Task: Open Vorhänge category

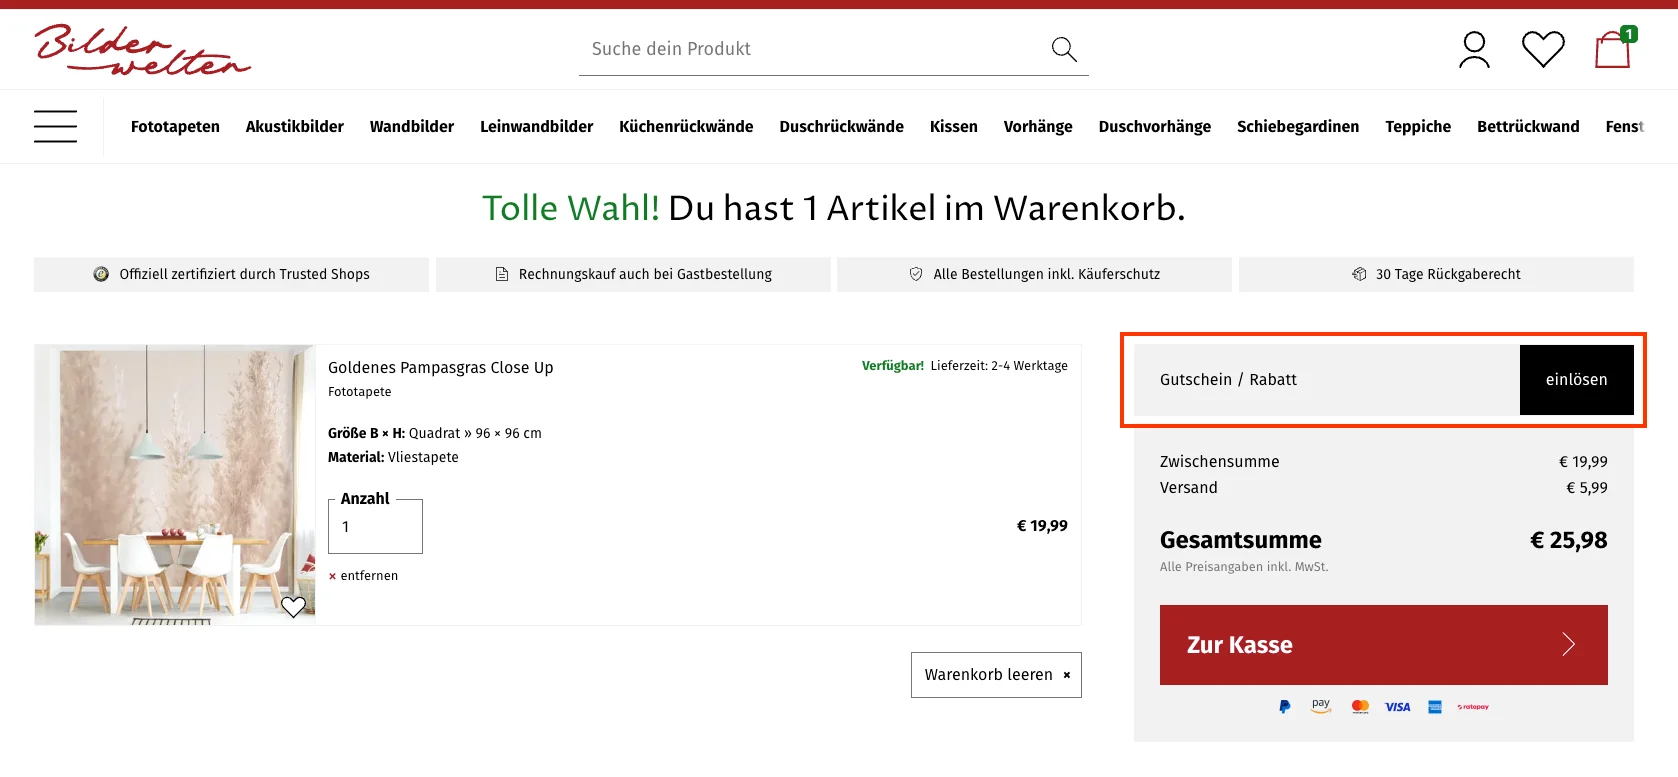Action: (x=1038, y=126)
